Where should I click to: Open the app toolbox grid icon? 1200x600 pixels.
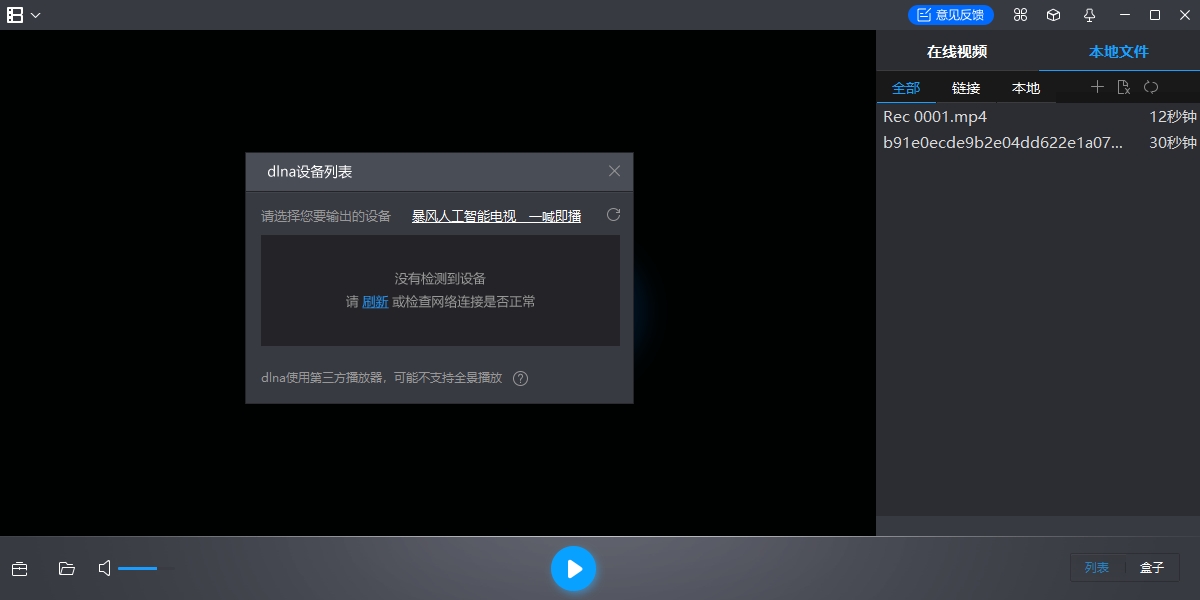1020,15
